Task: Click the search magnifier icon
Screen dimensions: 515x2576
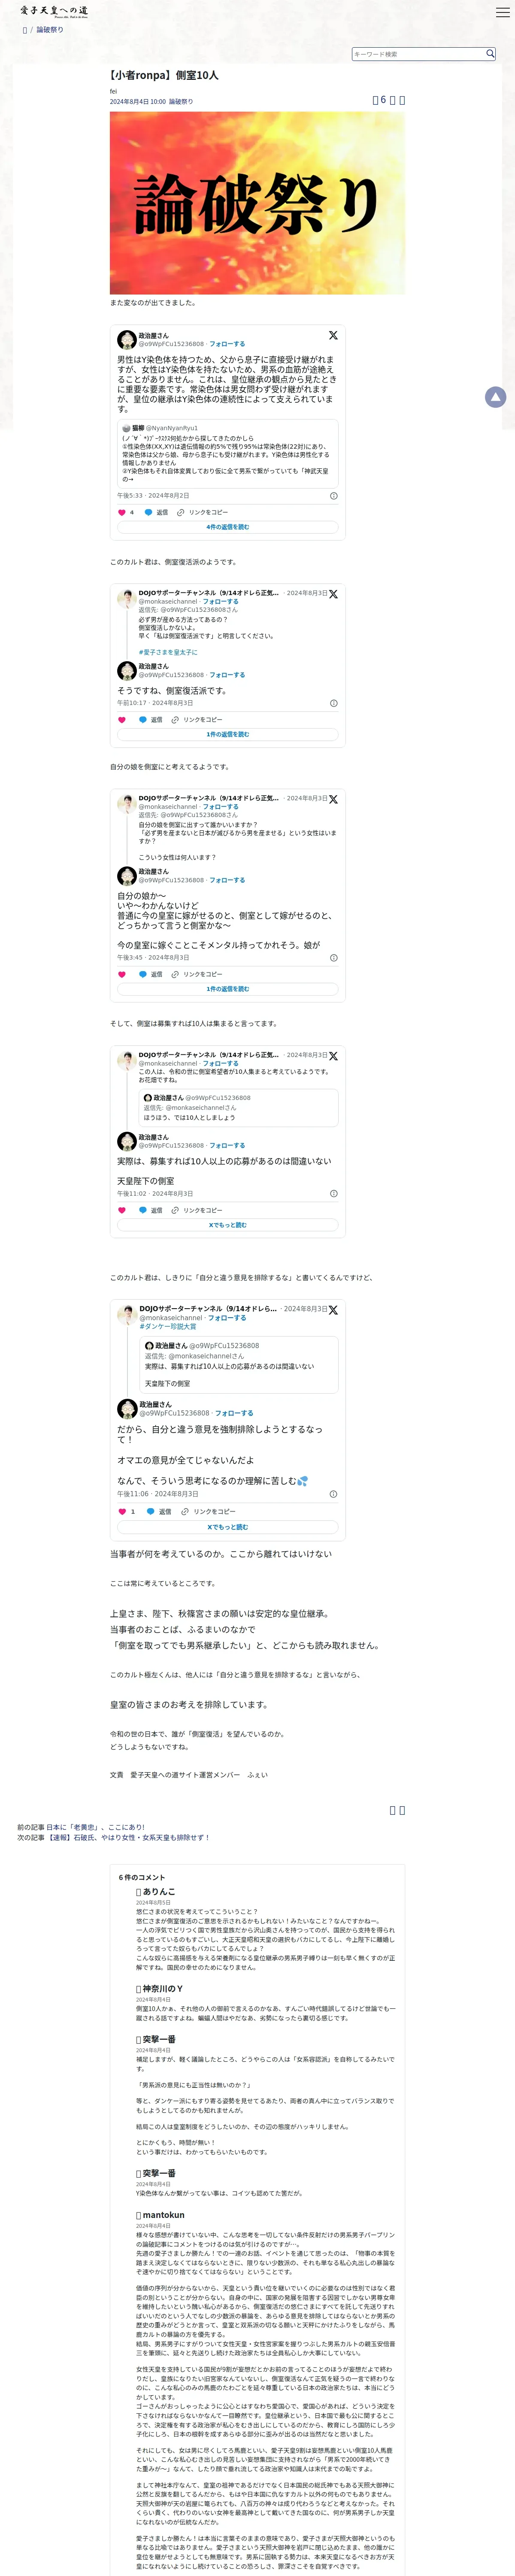Action: click(490, 54)
